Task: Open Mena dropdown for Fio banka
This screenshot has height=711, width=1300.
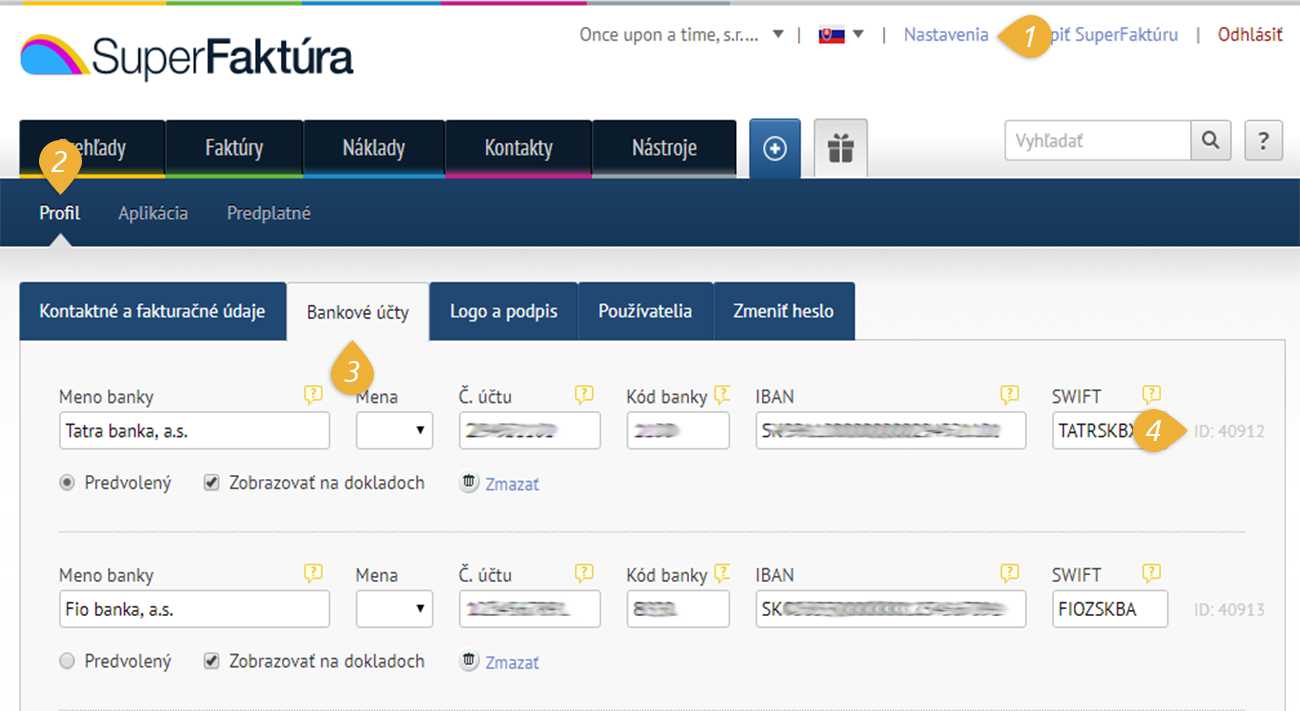Action: click(394, 609)
